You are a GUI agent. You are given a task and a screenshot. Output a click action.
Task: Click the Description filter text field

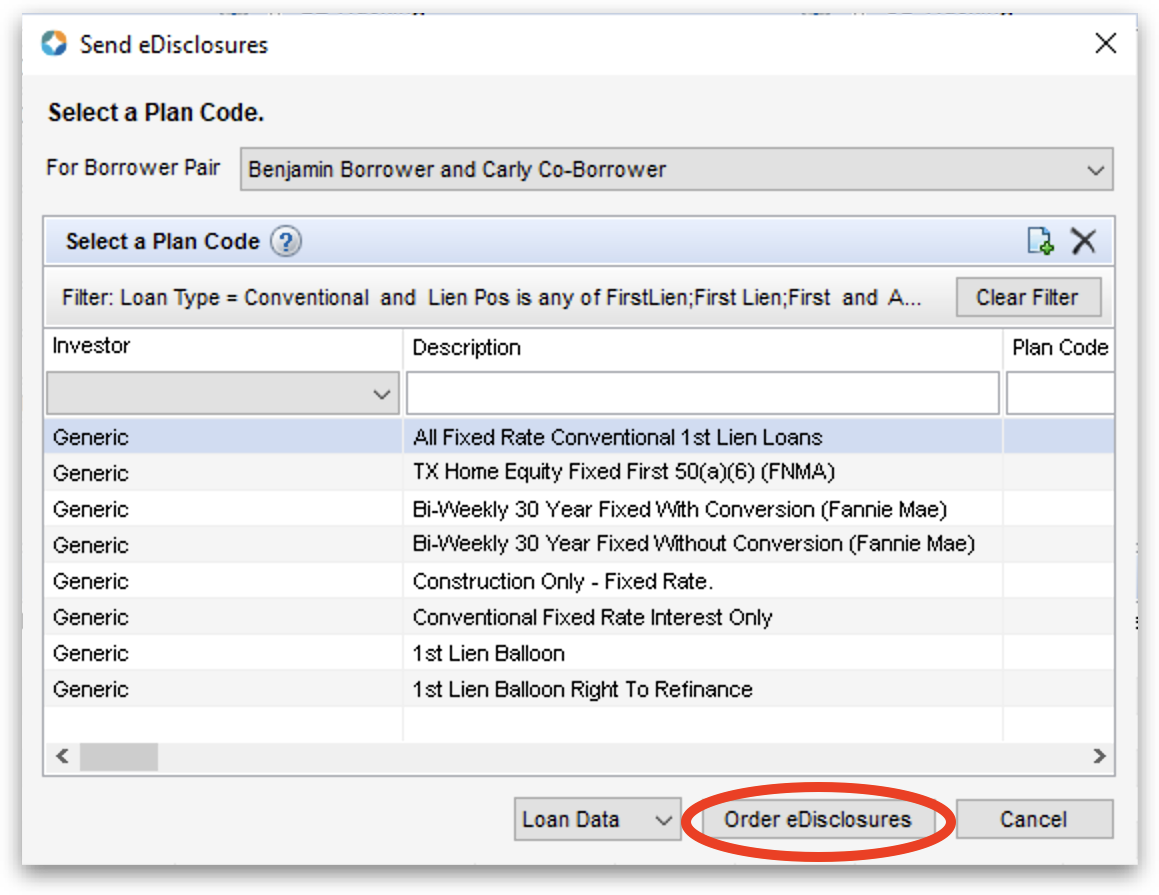(702, 394)
